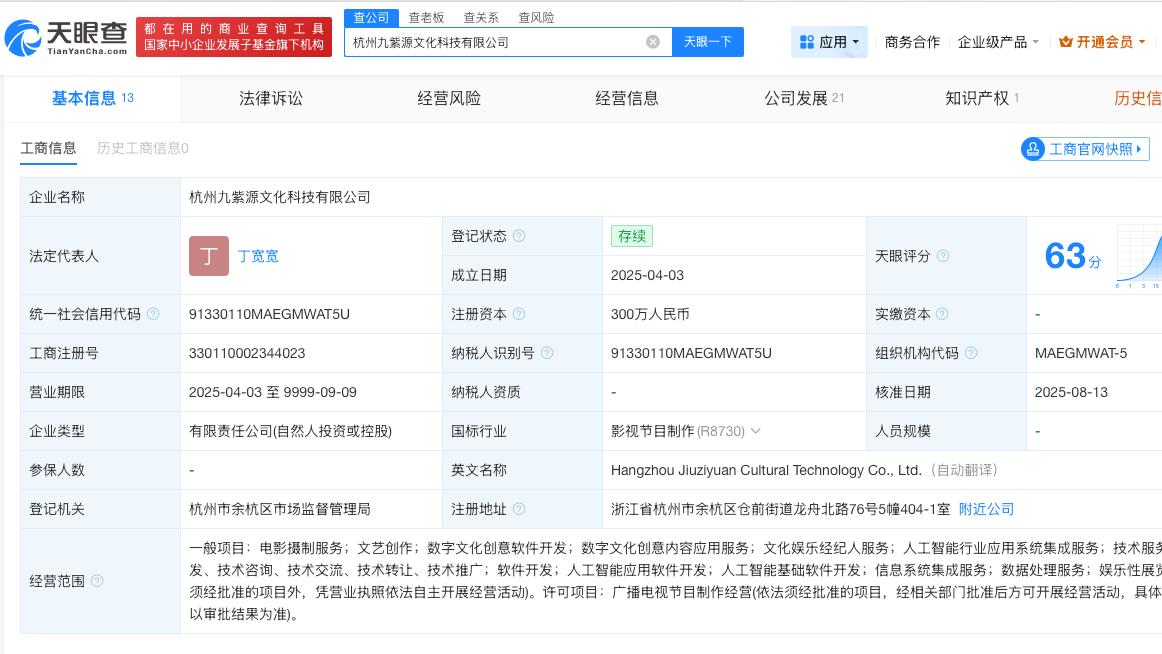Viewport: 1162px width, 654px height.
Task: Switch to the 法律诉讼 tab
Action: click(x=270, y=98)
